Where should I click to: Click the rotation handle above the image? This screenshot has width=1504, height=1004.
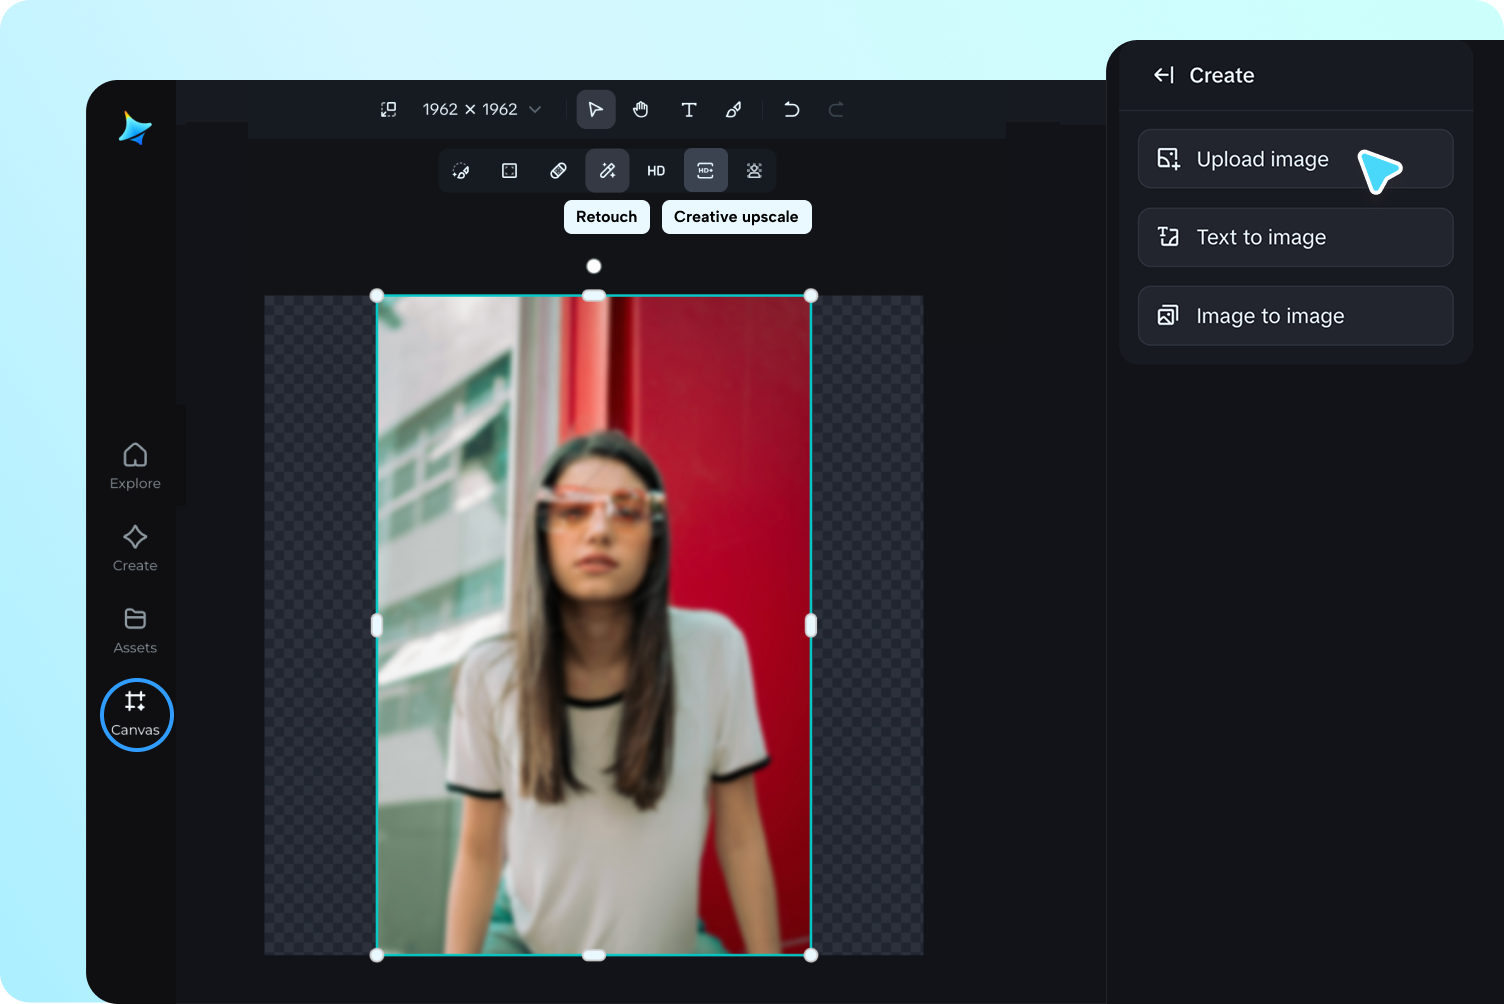tap(594, 266)
